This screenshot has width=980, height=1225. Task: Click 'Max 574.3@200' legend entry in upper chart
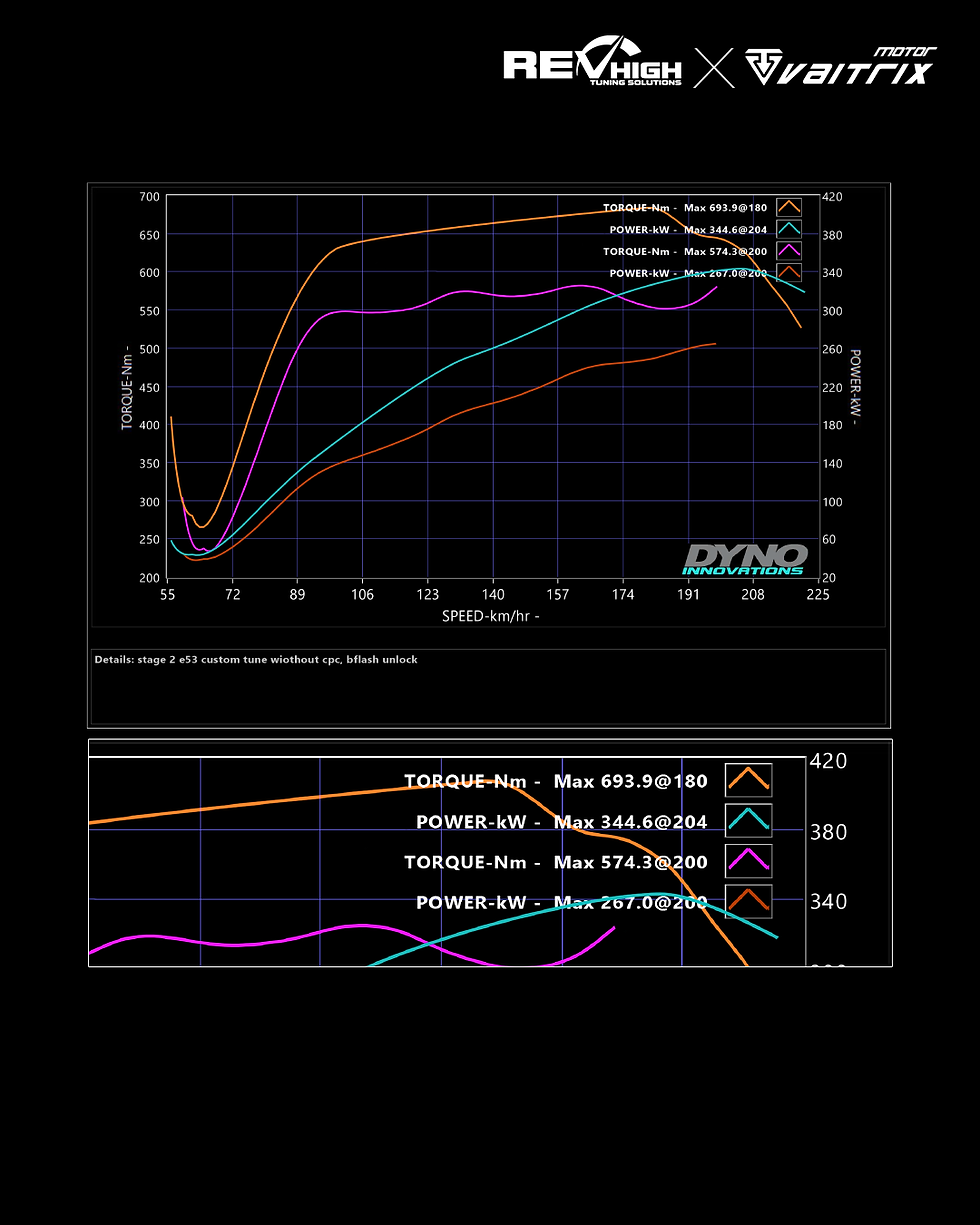pos(725,252)
